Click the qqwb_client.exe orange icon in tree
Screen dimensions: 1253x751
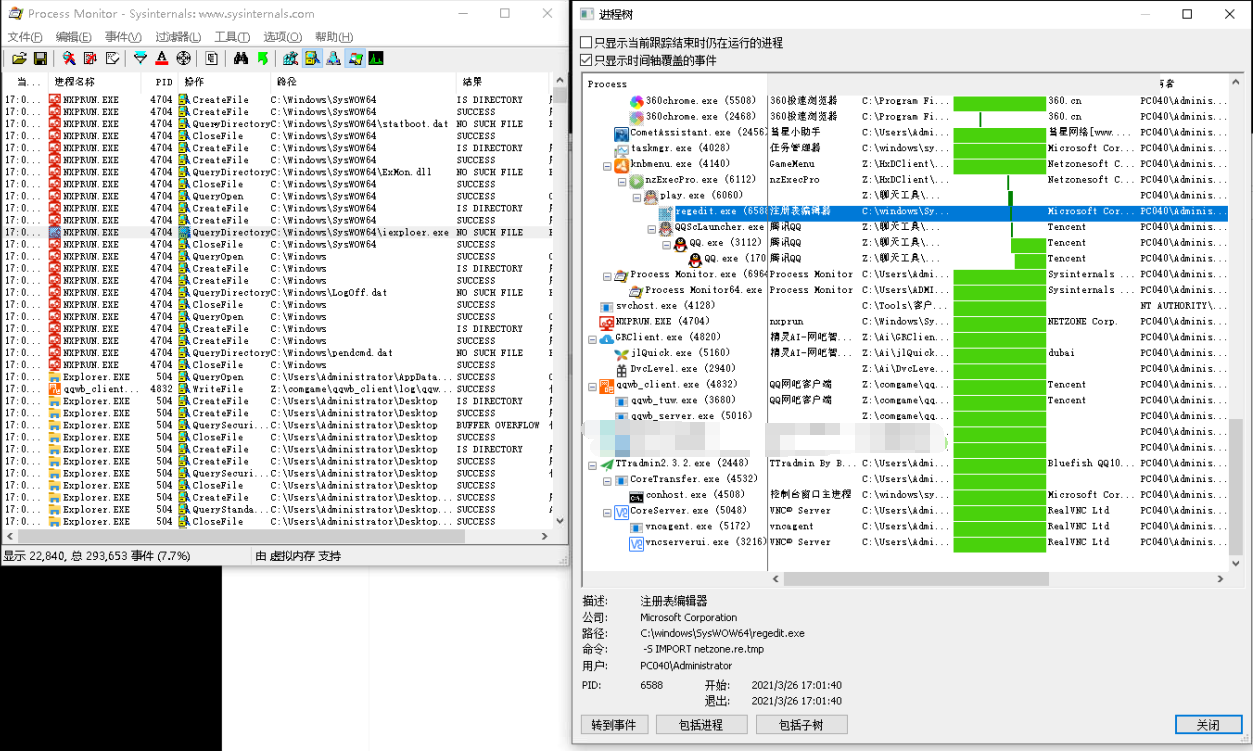coord(606,385)
